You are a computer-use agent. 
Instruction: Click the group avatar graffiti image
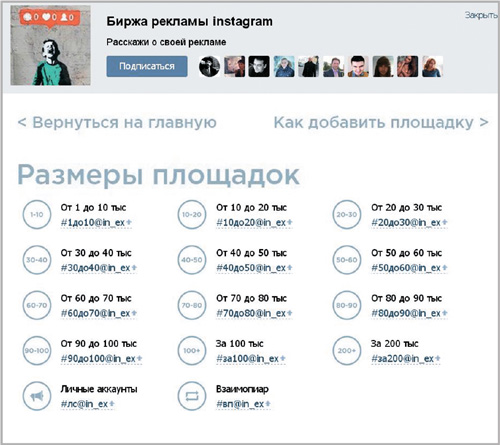tap(50, 45)
